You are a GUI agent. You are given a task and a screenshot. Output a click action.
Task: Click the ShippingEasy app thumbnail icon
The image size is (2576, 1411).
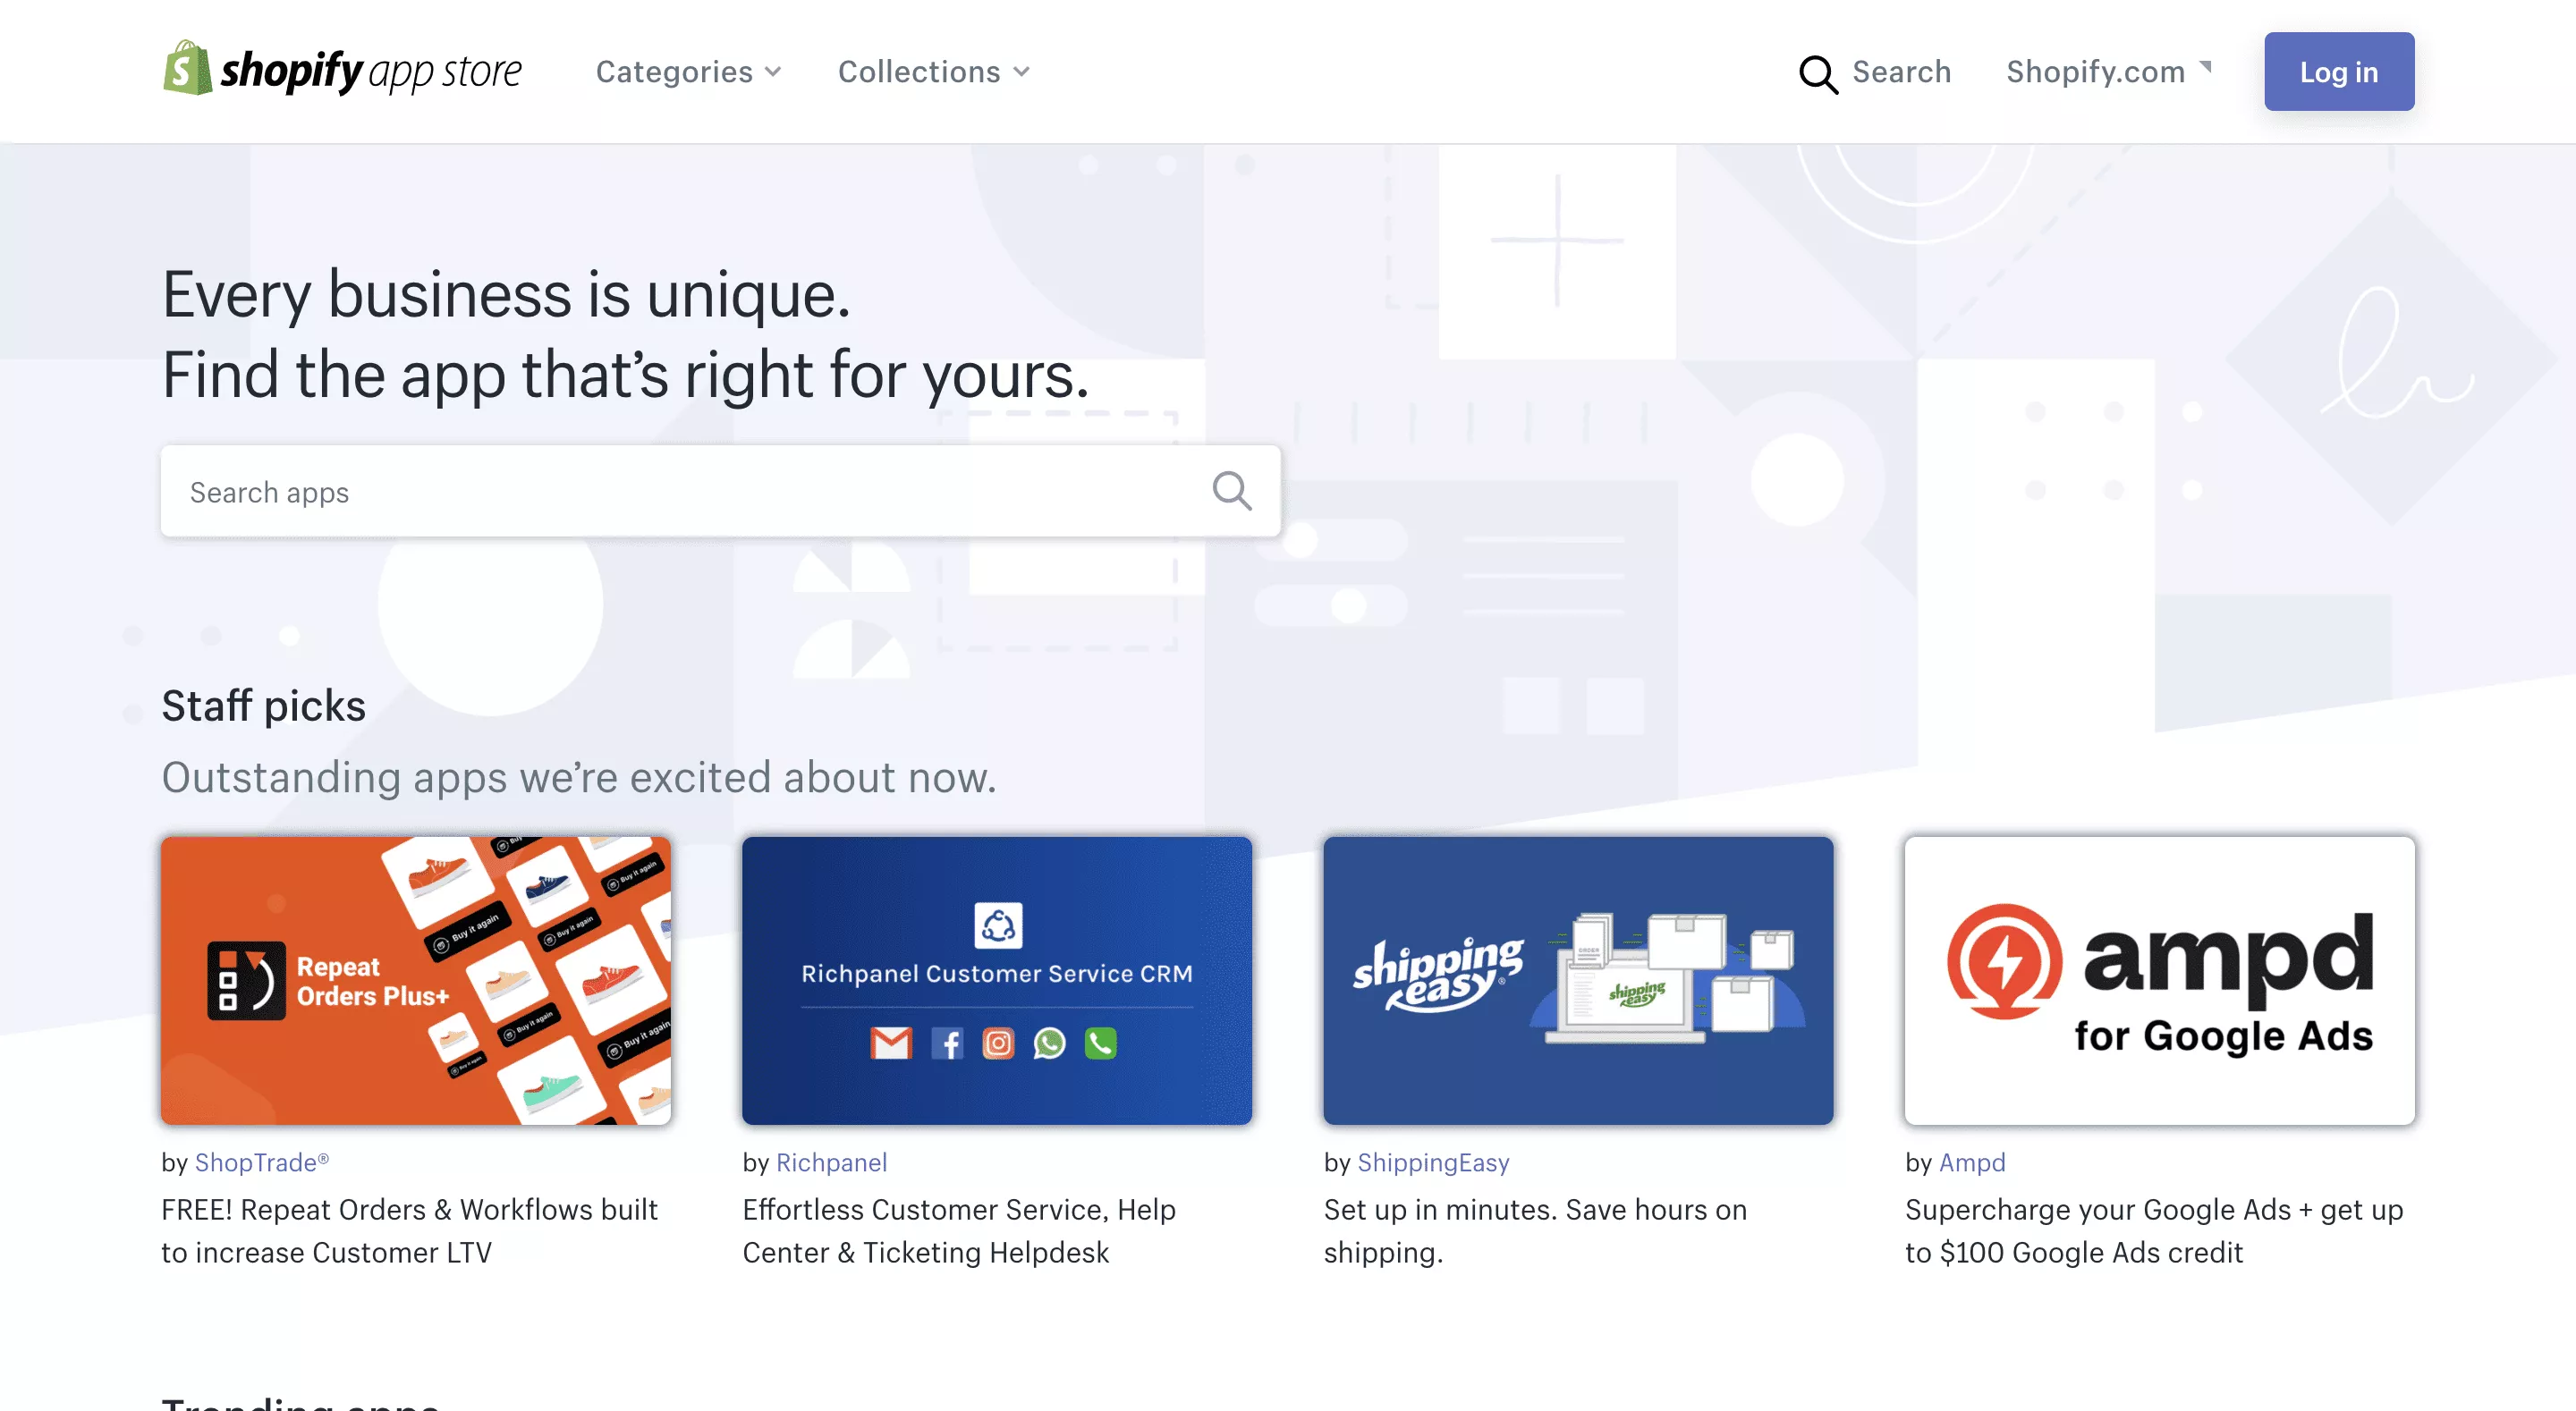pos(1579,978)
